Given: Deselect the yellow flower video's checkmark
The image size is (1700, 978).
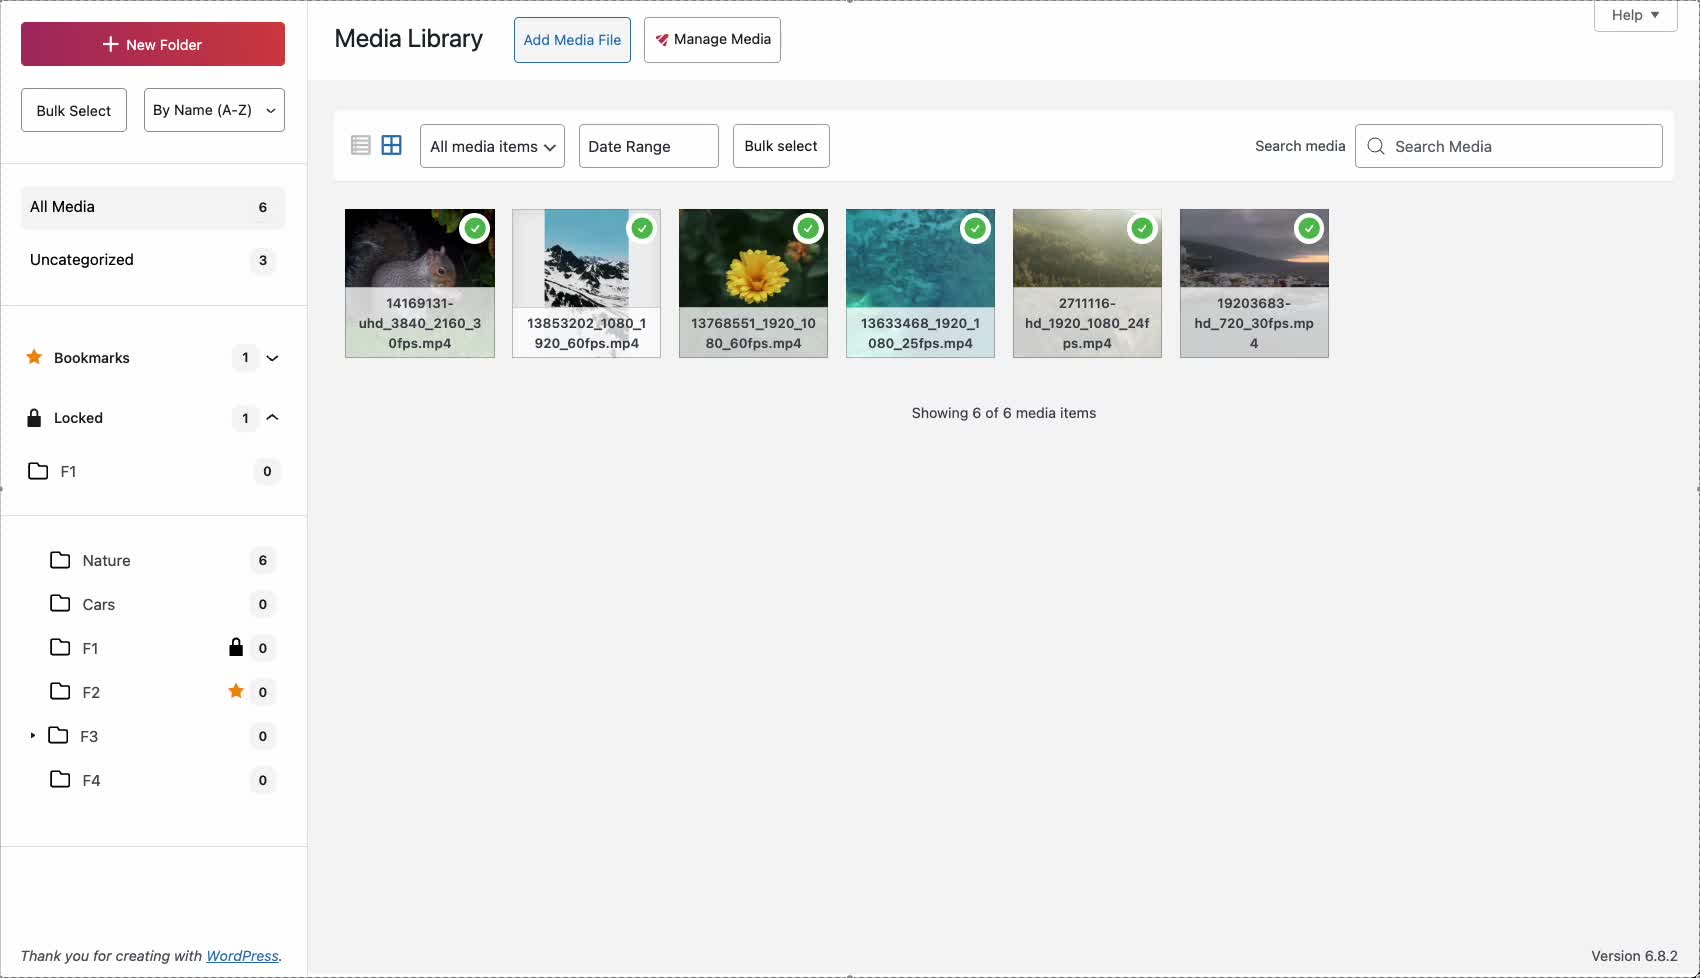Looking at the screenshot, I should click(x=808, y=228).
